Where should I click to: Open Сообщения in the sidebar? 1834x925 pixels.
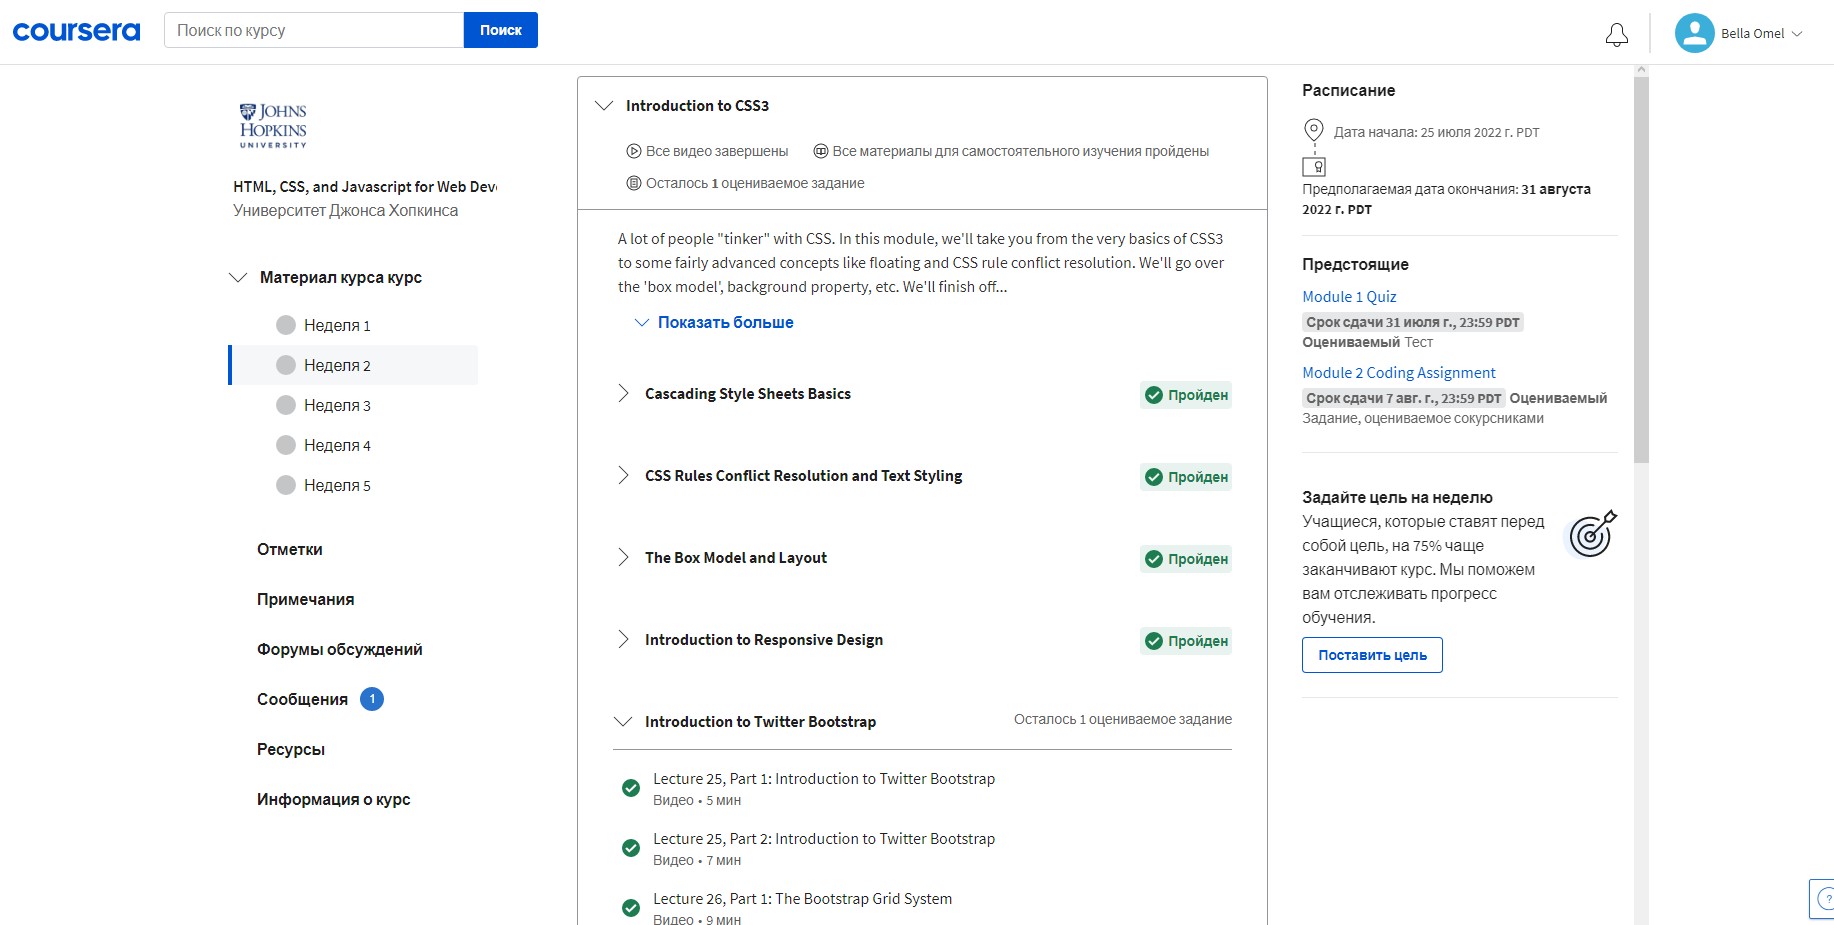[302, 699]
